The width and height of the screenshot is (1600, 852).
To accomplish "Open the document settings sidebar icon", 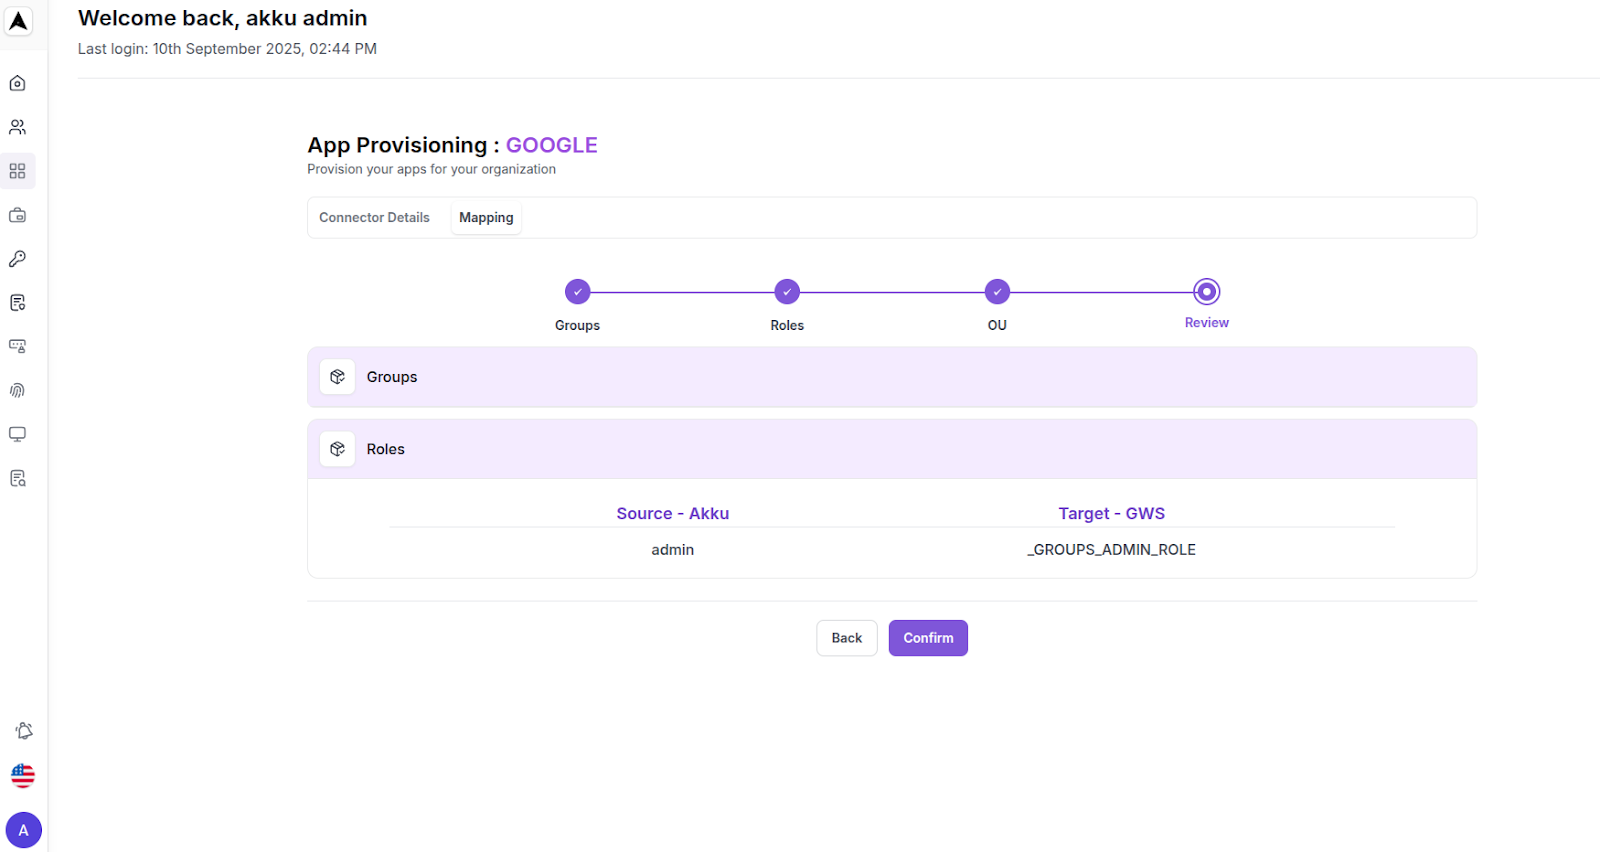I will pos(18,303).
